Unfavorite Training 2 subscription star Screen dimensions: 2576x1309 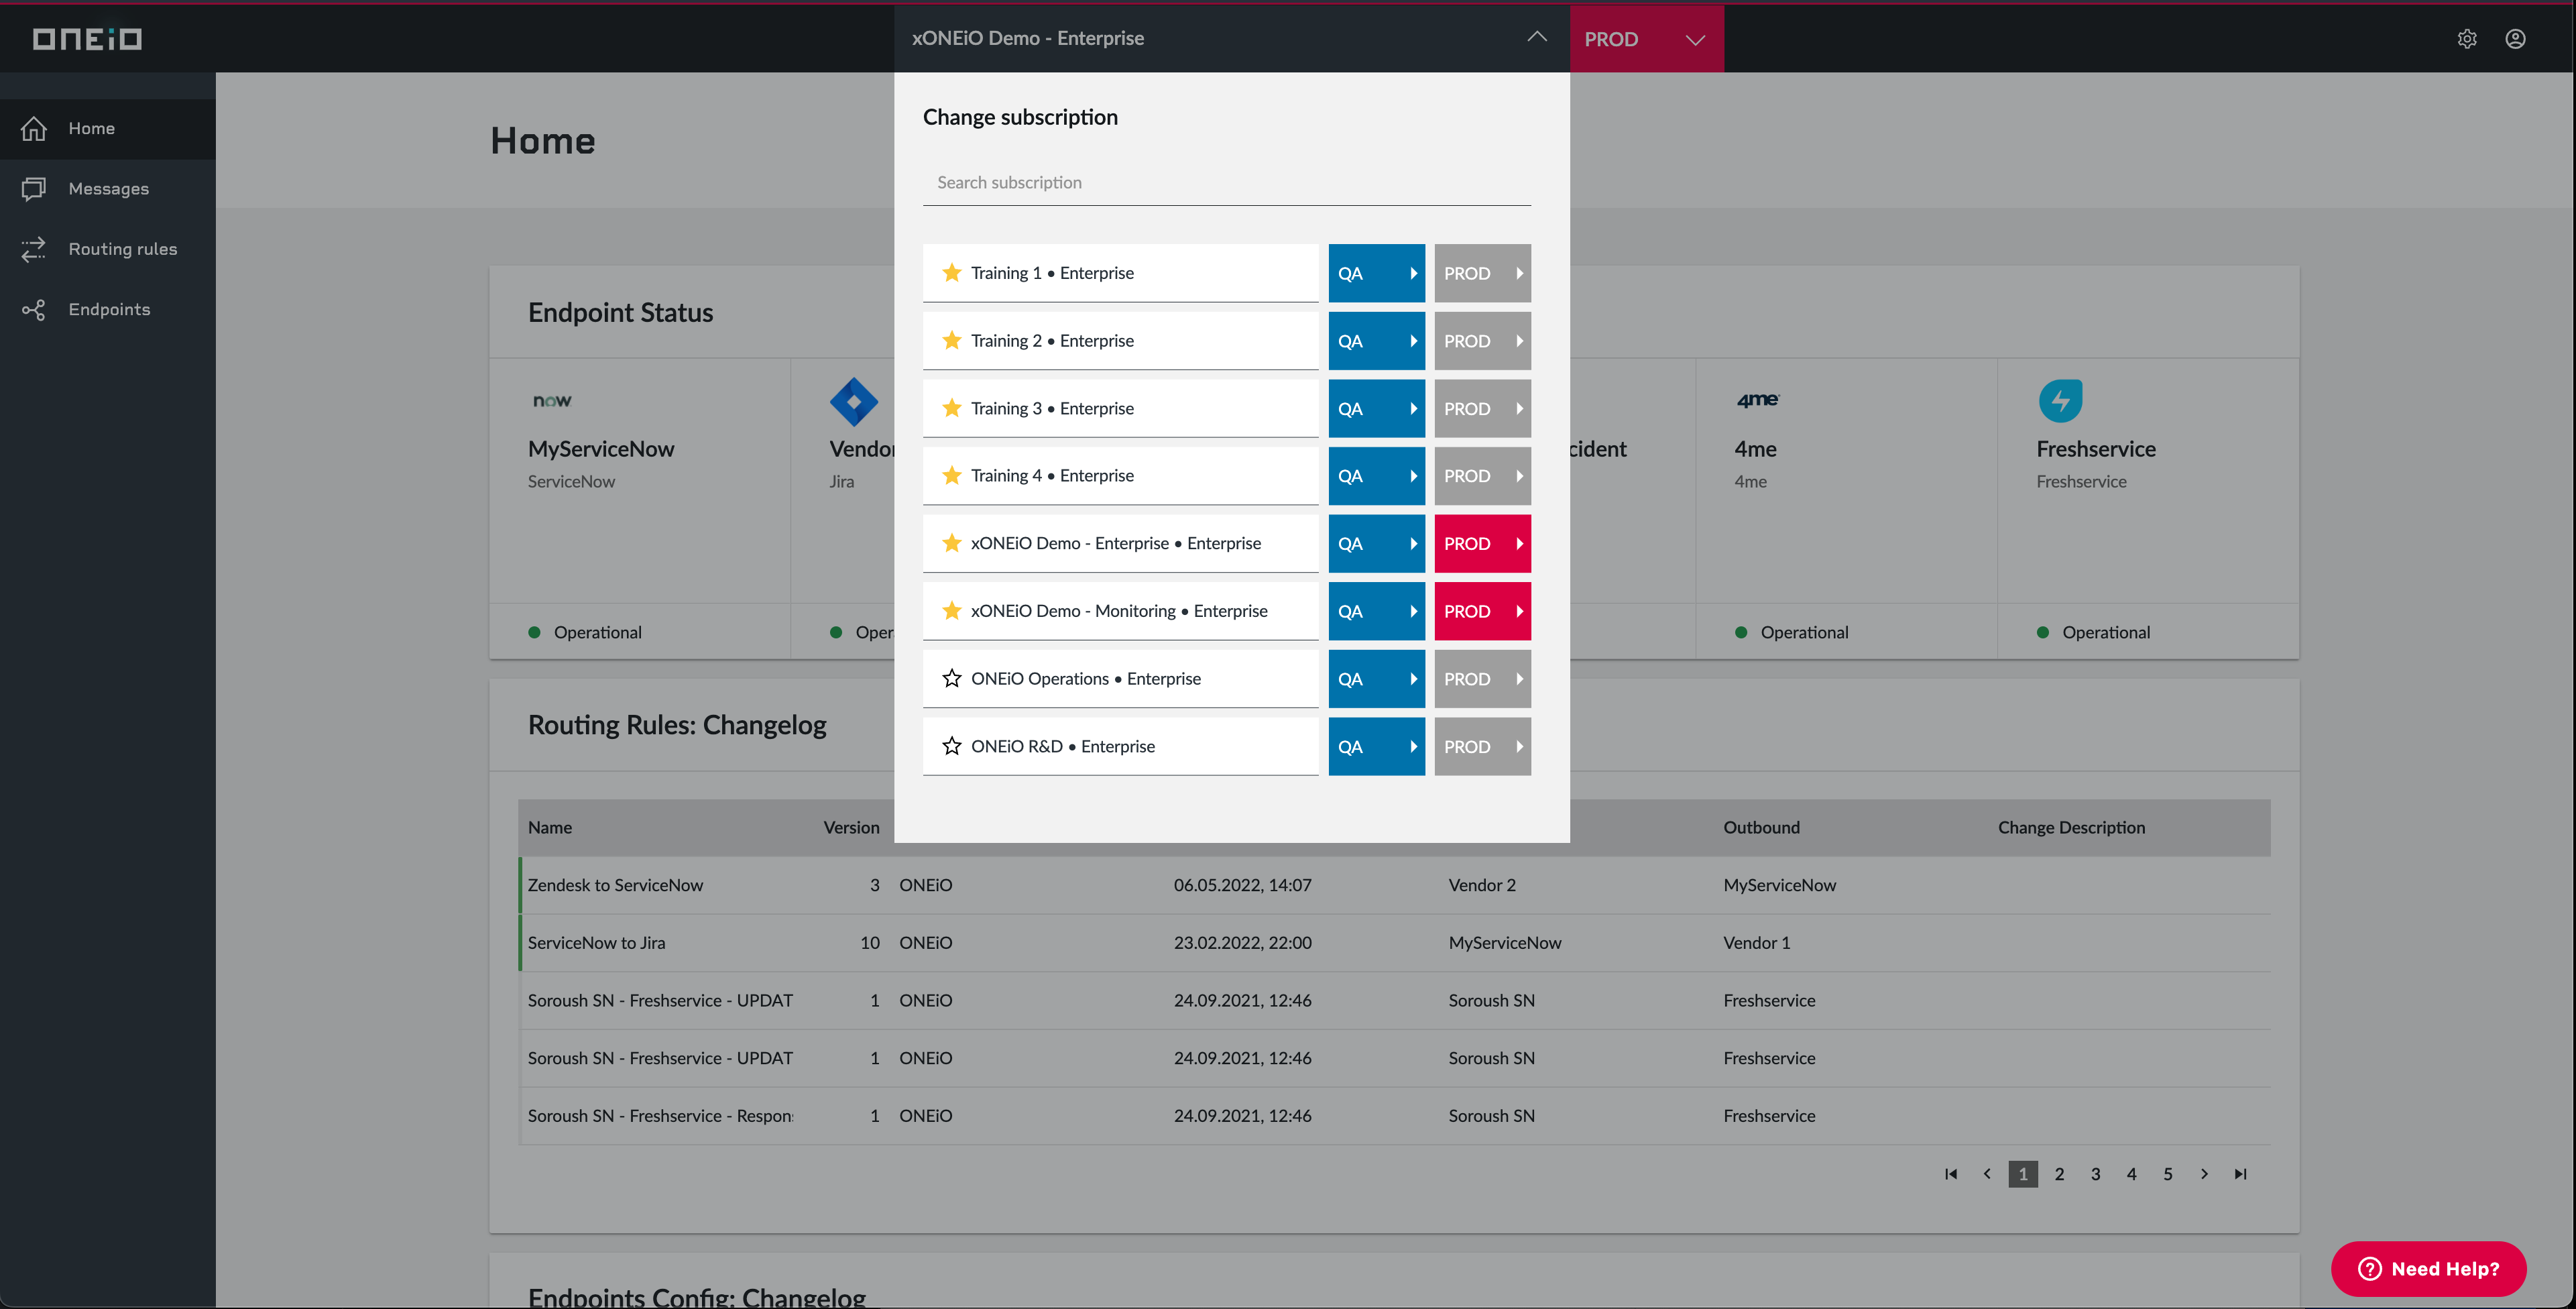click(x=951, y=340)
